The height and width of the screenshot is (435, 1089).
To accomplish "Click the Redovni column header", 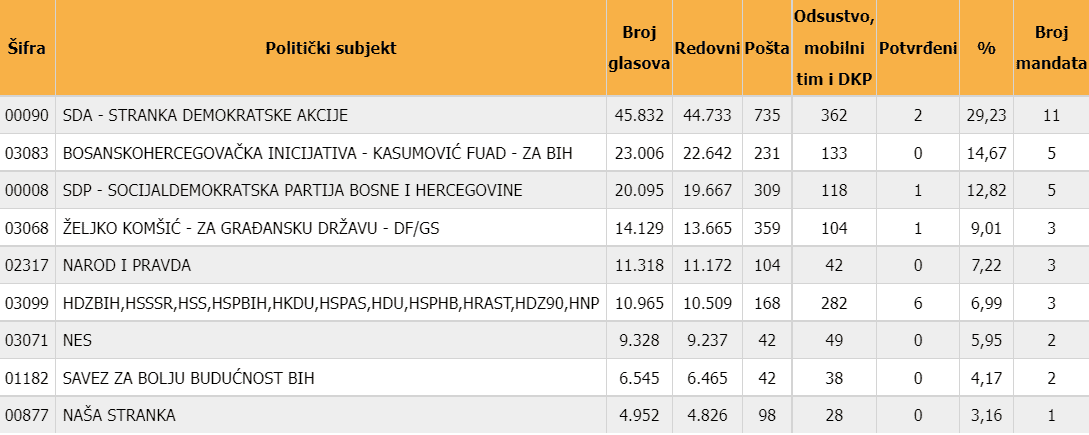I will pyautogui.click(x=707, y=48).
